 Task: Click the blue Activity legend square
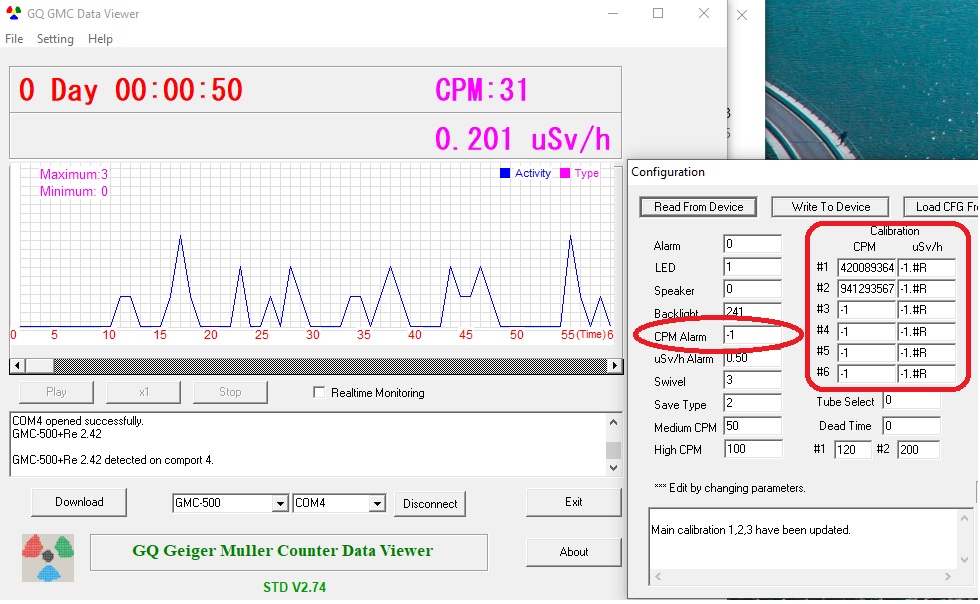(505, 173)
